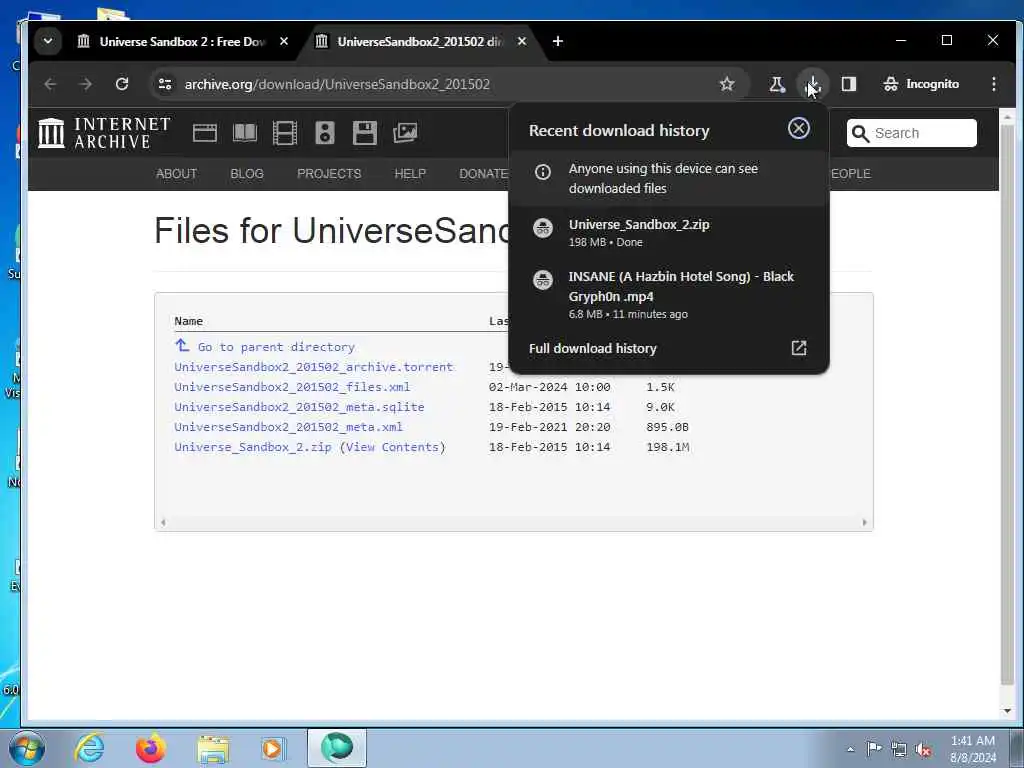The image size is (1024, 768).
Task: Click the Incognito indicator
Action: 921,84
